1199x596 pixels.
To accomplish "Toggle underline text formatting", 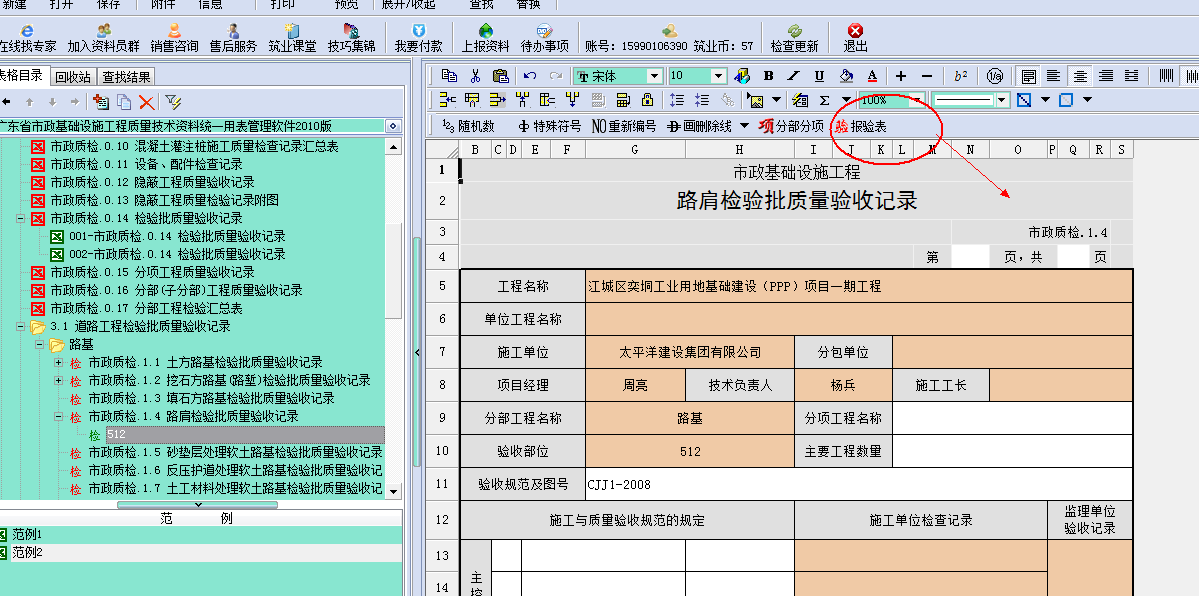I will (x=819, y=76).
